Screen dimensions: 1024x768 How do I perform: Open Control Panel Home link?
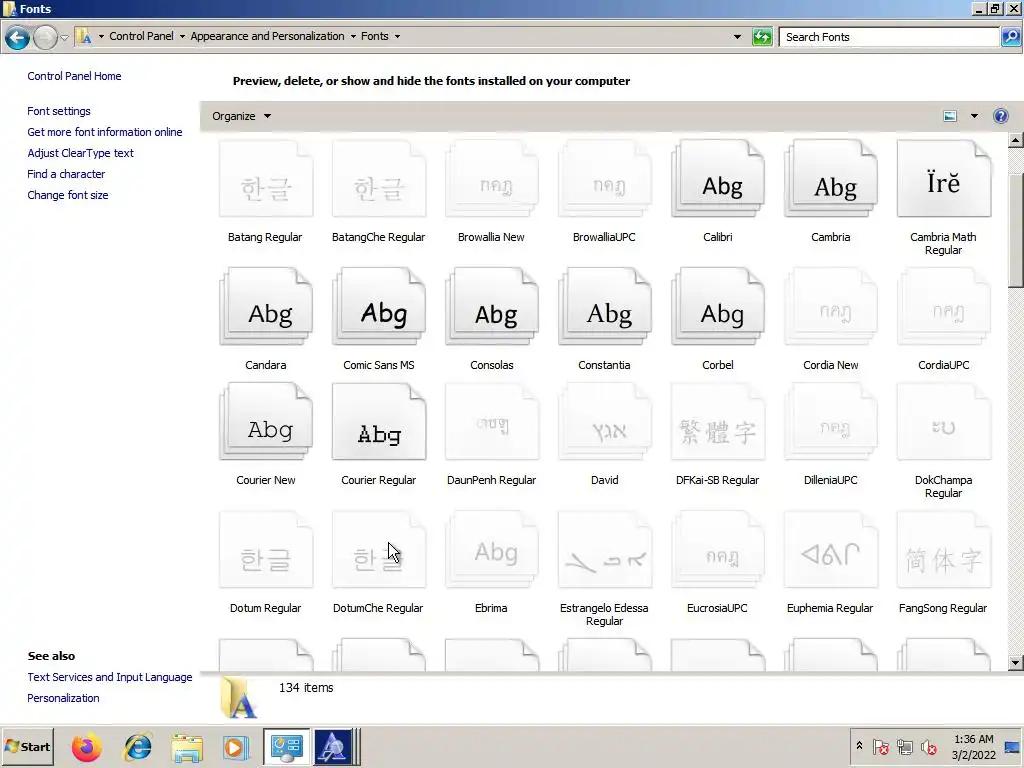pyautogui.click(x=74, y=76)
